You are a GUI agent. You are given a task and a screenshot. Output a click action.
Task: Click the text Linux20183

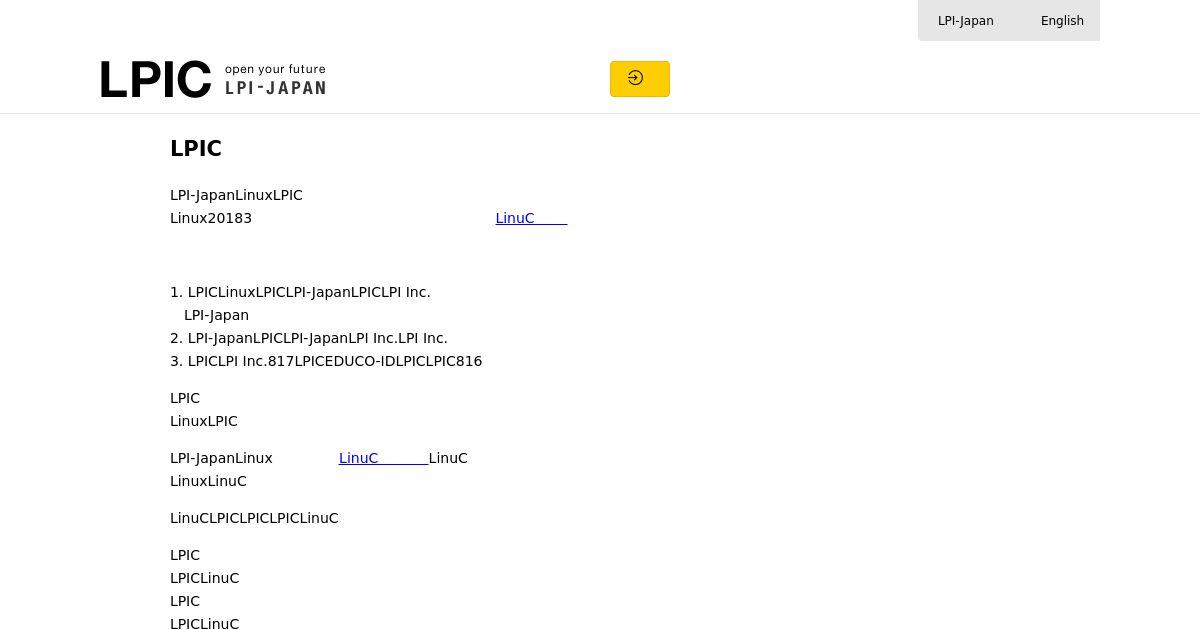click(x=211, y=218)
